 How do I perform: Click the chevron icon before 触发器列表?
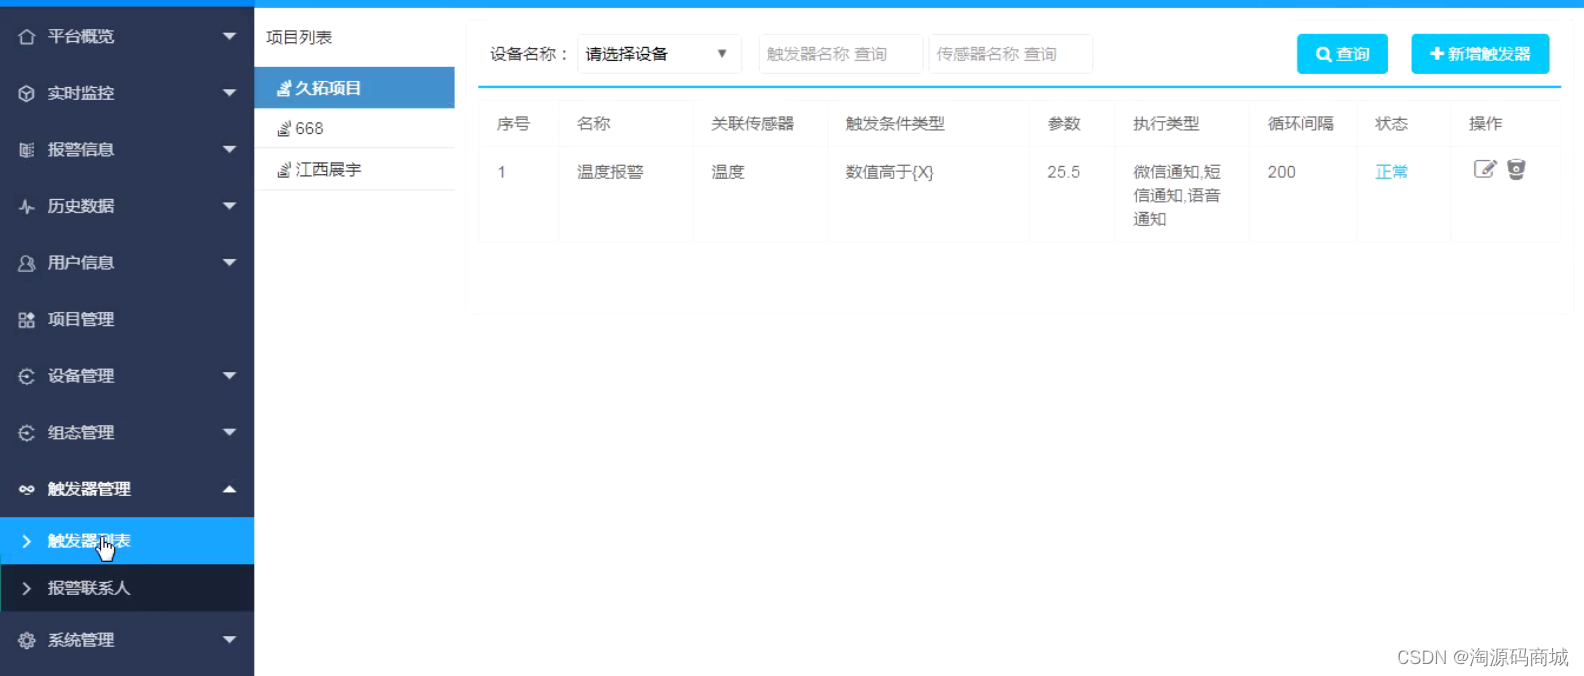click(x=26, y=541)
